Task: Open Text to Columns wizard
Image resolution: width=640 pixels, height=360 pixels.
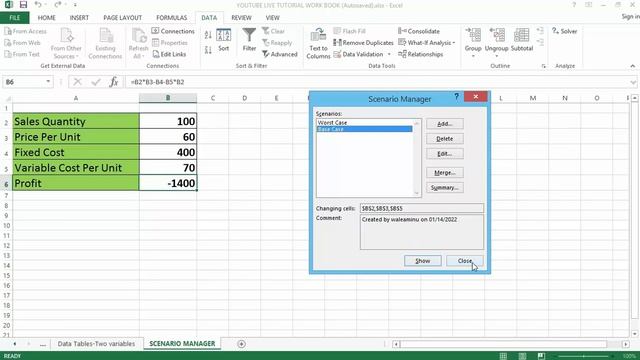Action: [x=318, y=44]
